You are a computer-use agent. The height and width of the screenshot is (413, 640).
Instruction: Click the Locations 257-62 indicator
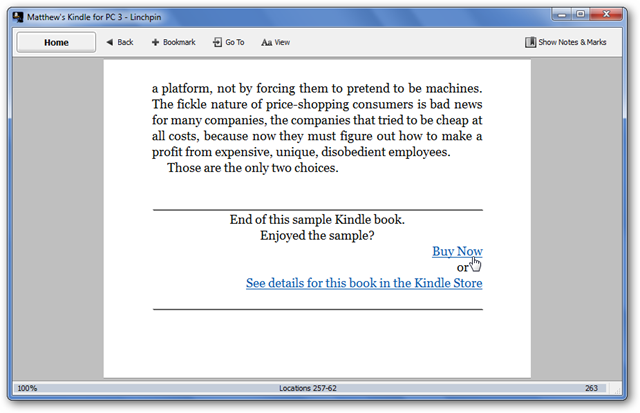click(x=308, y=388)
